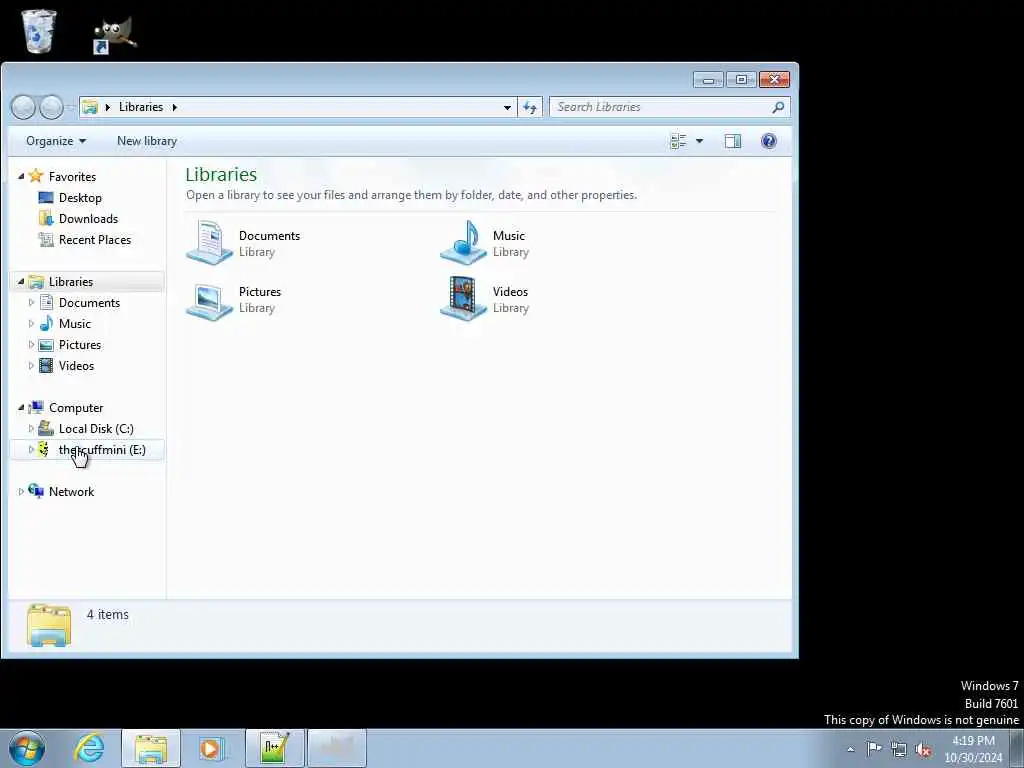This screenshot has height=768, width=1024.
Task: Select Favorites in the navigation pane
Action: [x=72, y=177]
